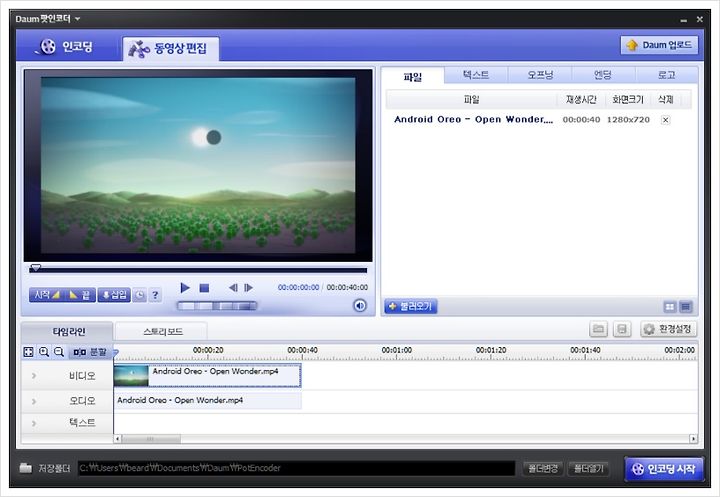Click the timeline ruler at 00:01:00
The height and width of the screenshot is (497, 720).
point(396,351)
